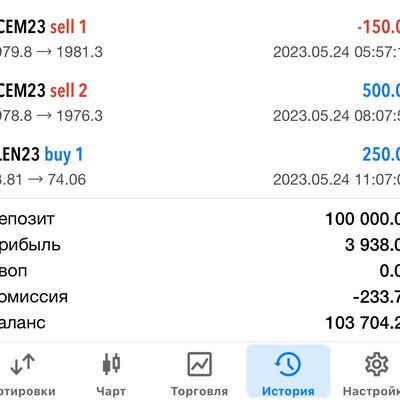Tap the trade line-graph icon
Image resolution: width=400 pixels, height=400 pixels.
pos(199,364)
